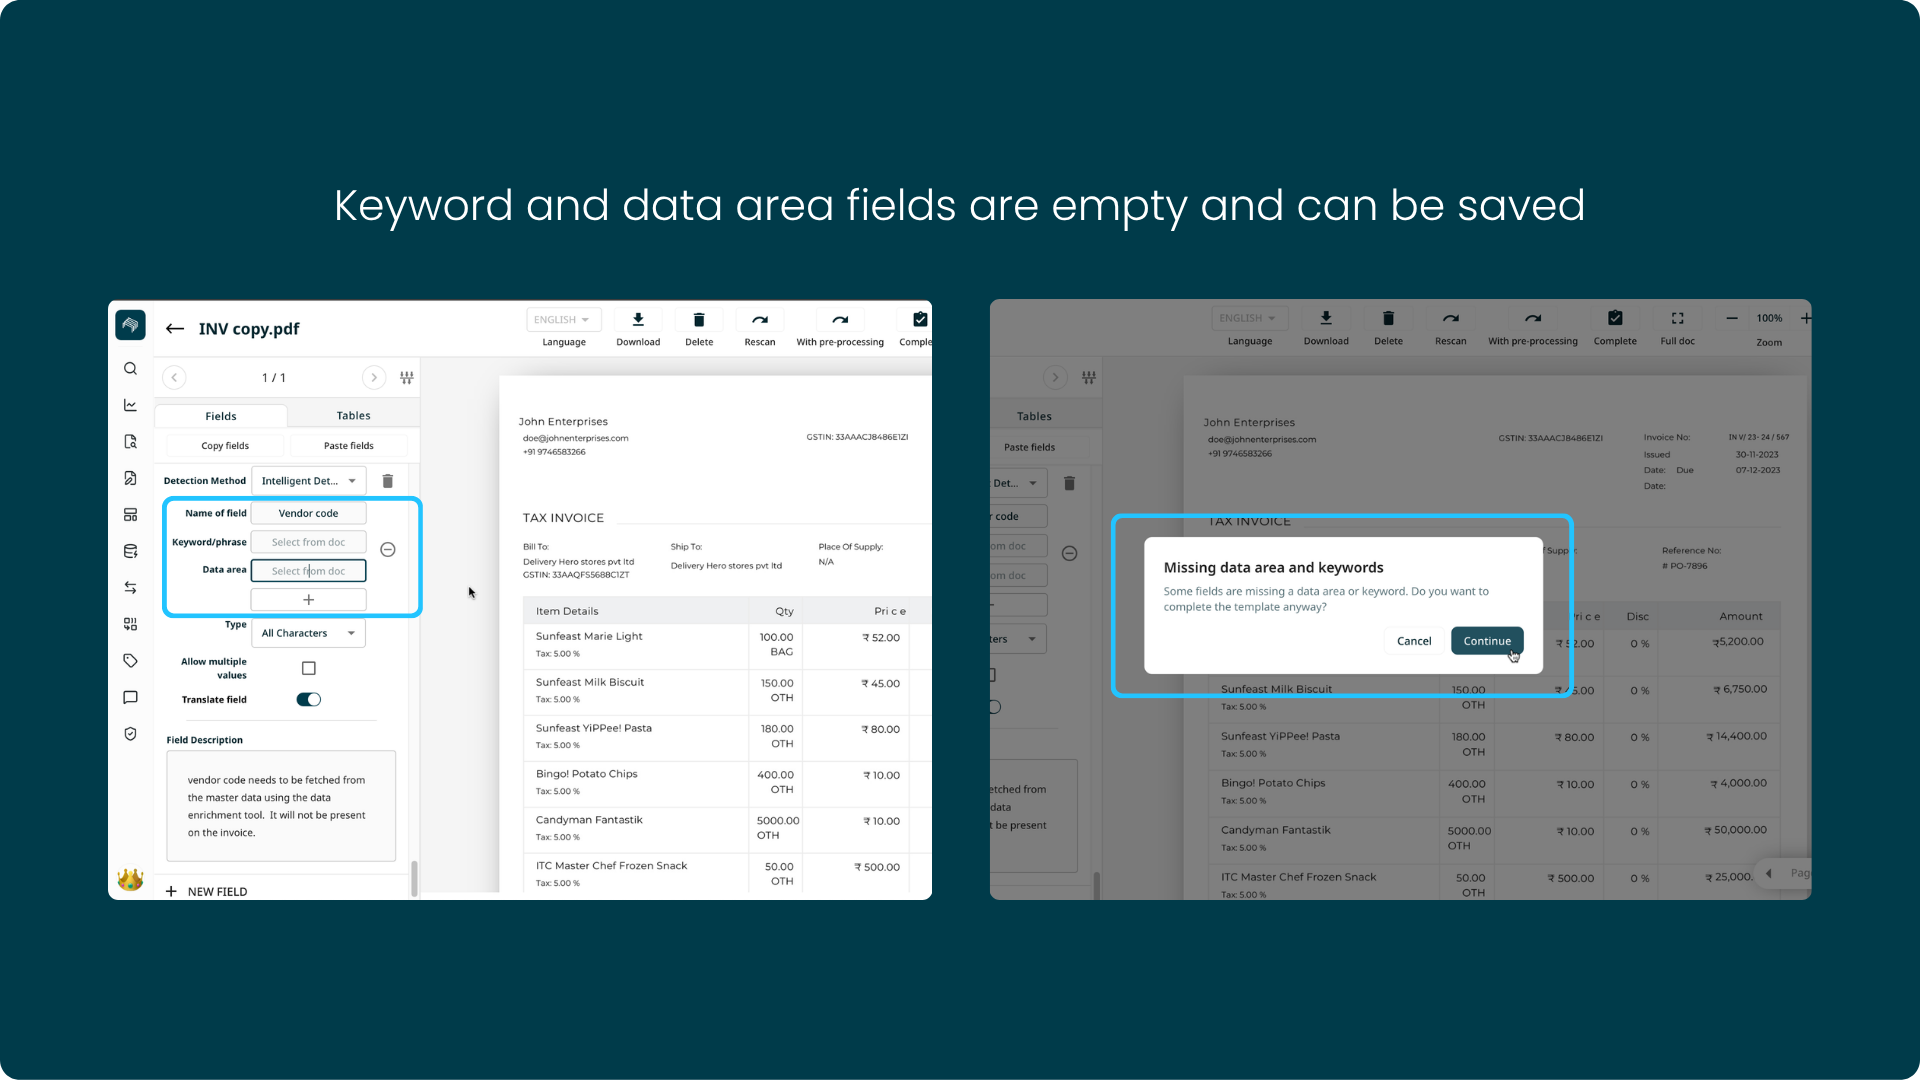Delete the document in left window toolbar
The height and width of the screenshot is (1080, 1920).
699,320
